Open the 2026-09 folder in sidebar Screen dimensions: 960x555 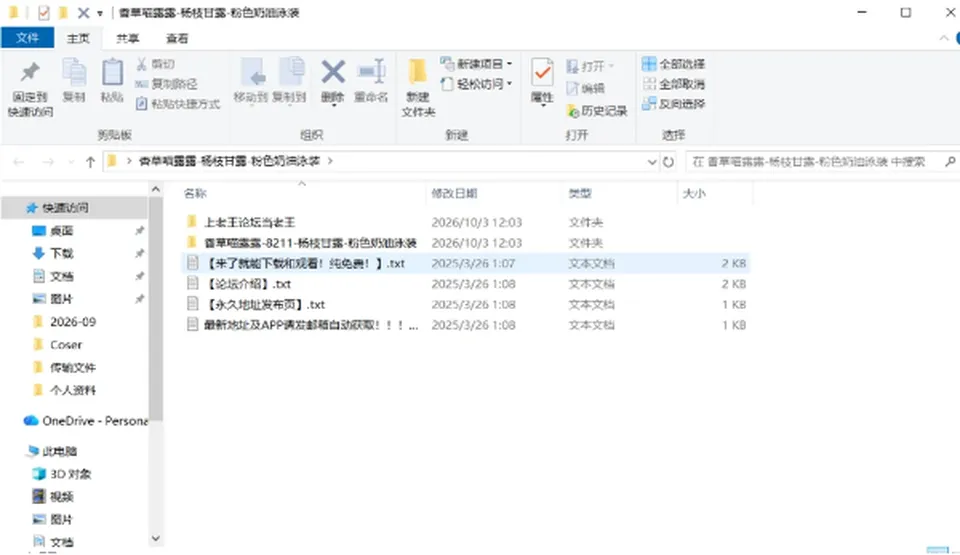[73, 322]
